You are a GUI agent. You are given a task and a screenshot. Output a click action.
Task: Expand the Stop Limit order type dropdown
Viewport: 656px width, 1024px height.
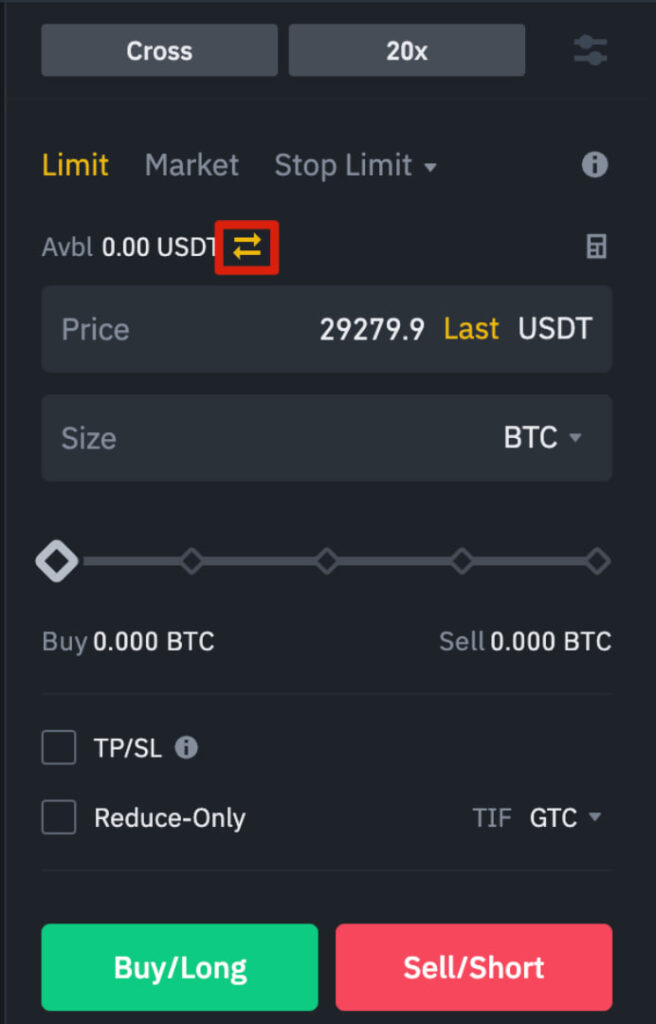tap(356, 165)
